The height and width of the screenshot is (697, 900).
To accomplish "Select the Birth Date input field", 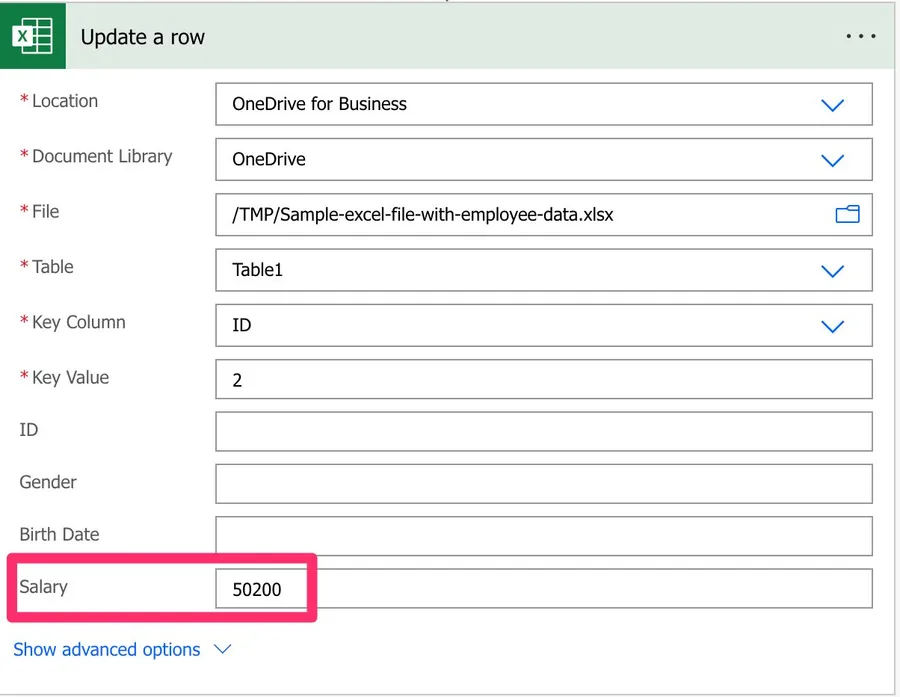I will [543, 536].
